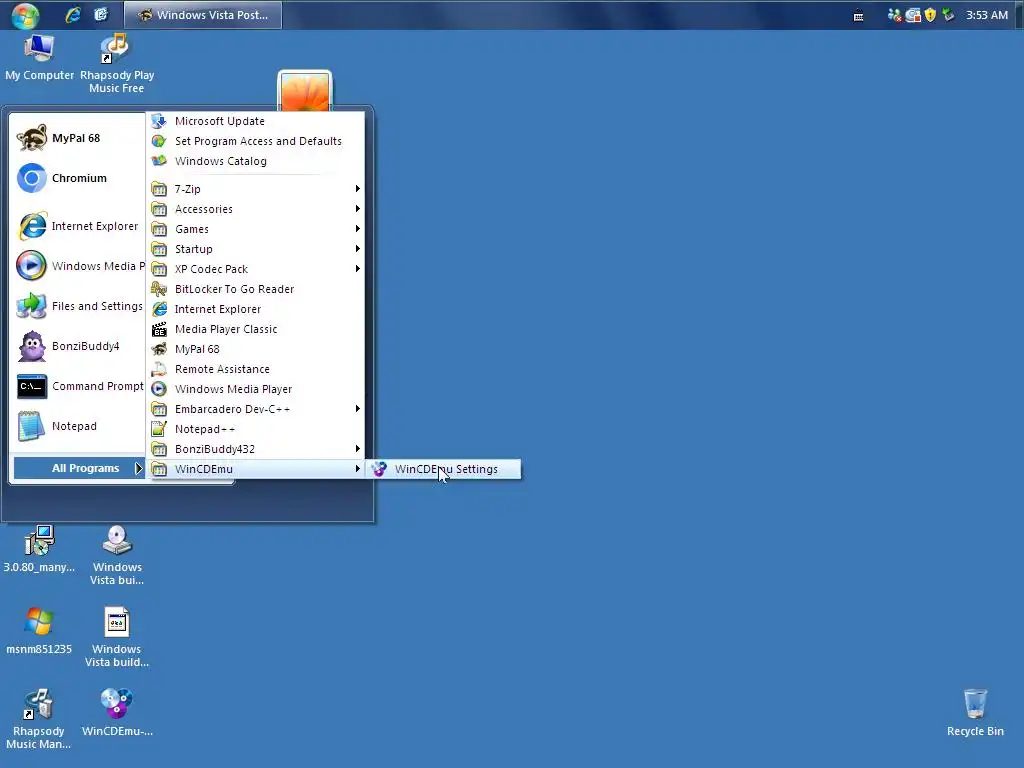Viewport: 1024px width, 768px height.
Task: Open Internet Explorer pinned Start item
Action: tap(78, 226)
